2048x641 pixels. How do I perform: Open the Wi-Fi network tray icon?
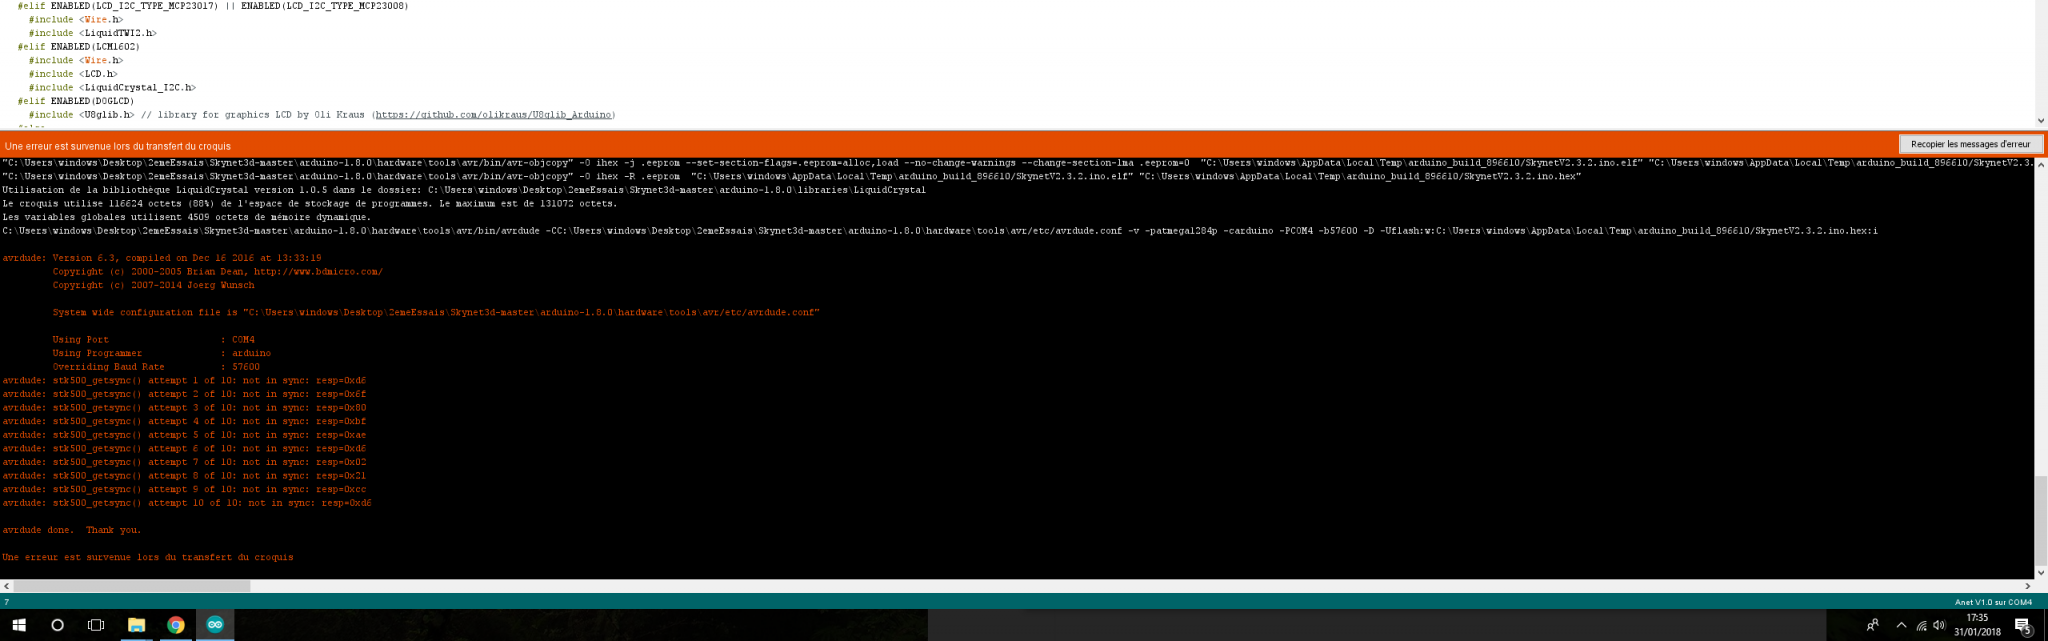(x=1921, y=626)
